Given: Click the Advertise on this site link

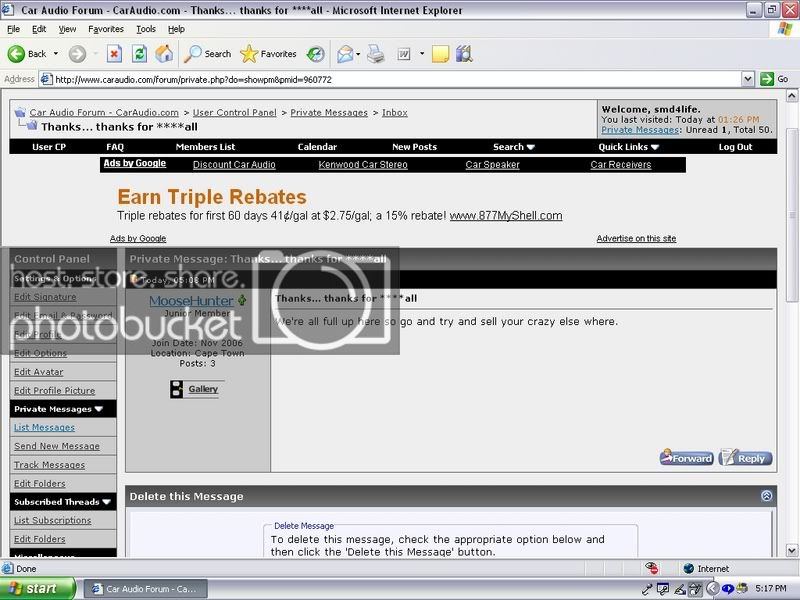Looking at the screenshot, I should [636, 238].
